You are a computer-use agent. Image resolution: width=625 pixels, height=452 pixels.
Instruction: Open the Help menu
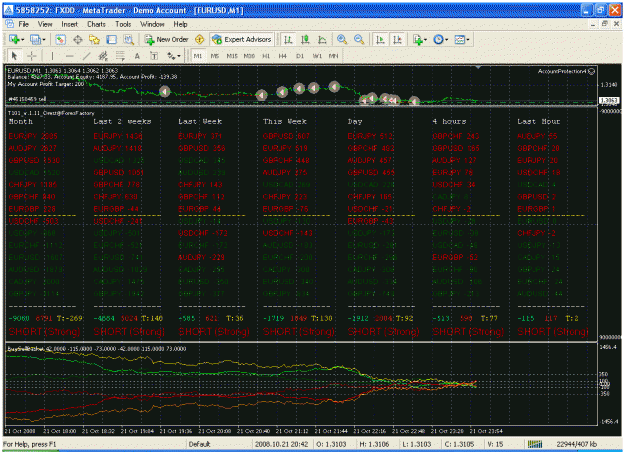click(x=180, y=24)
